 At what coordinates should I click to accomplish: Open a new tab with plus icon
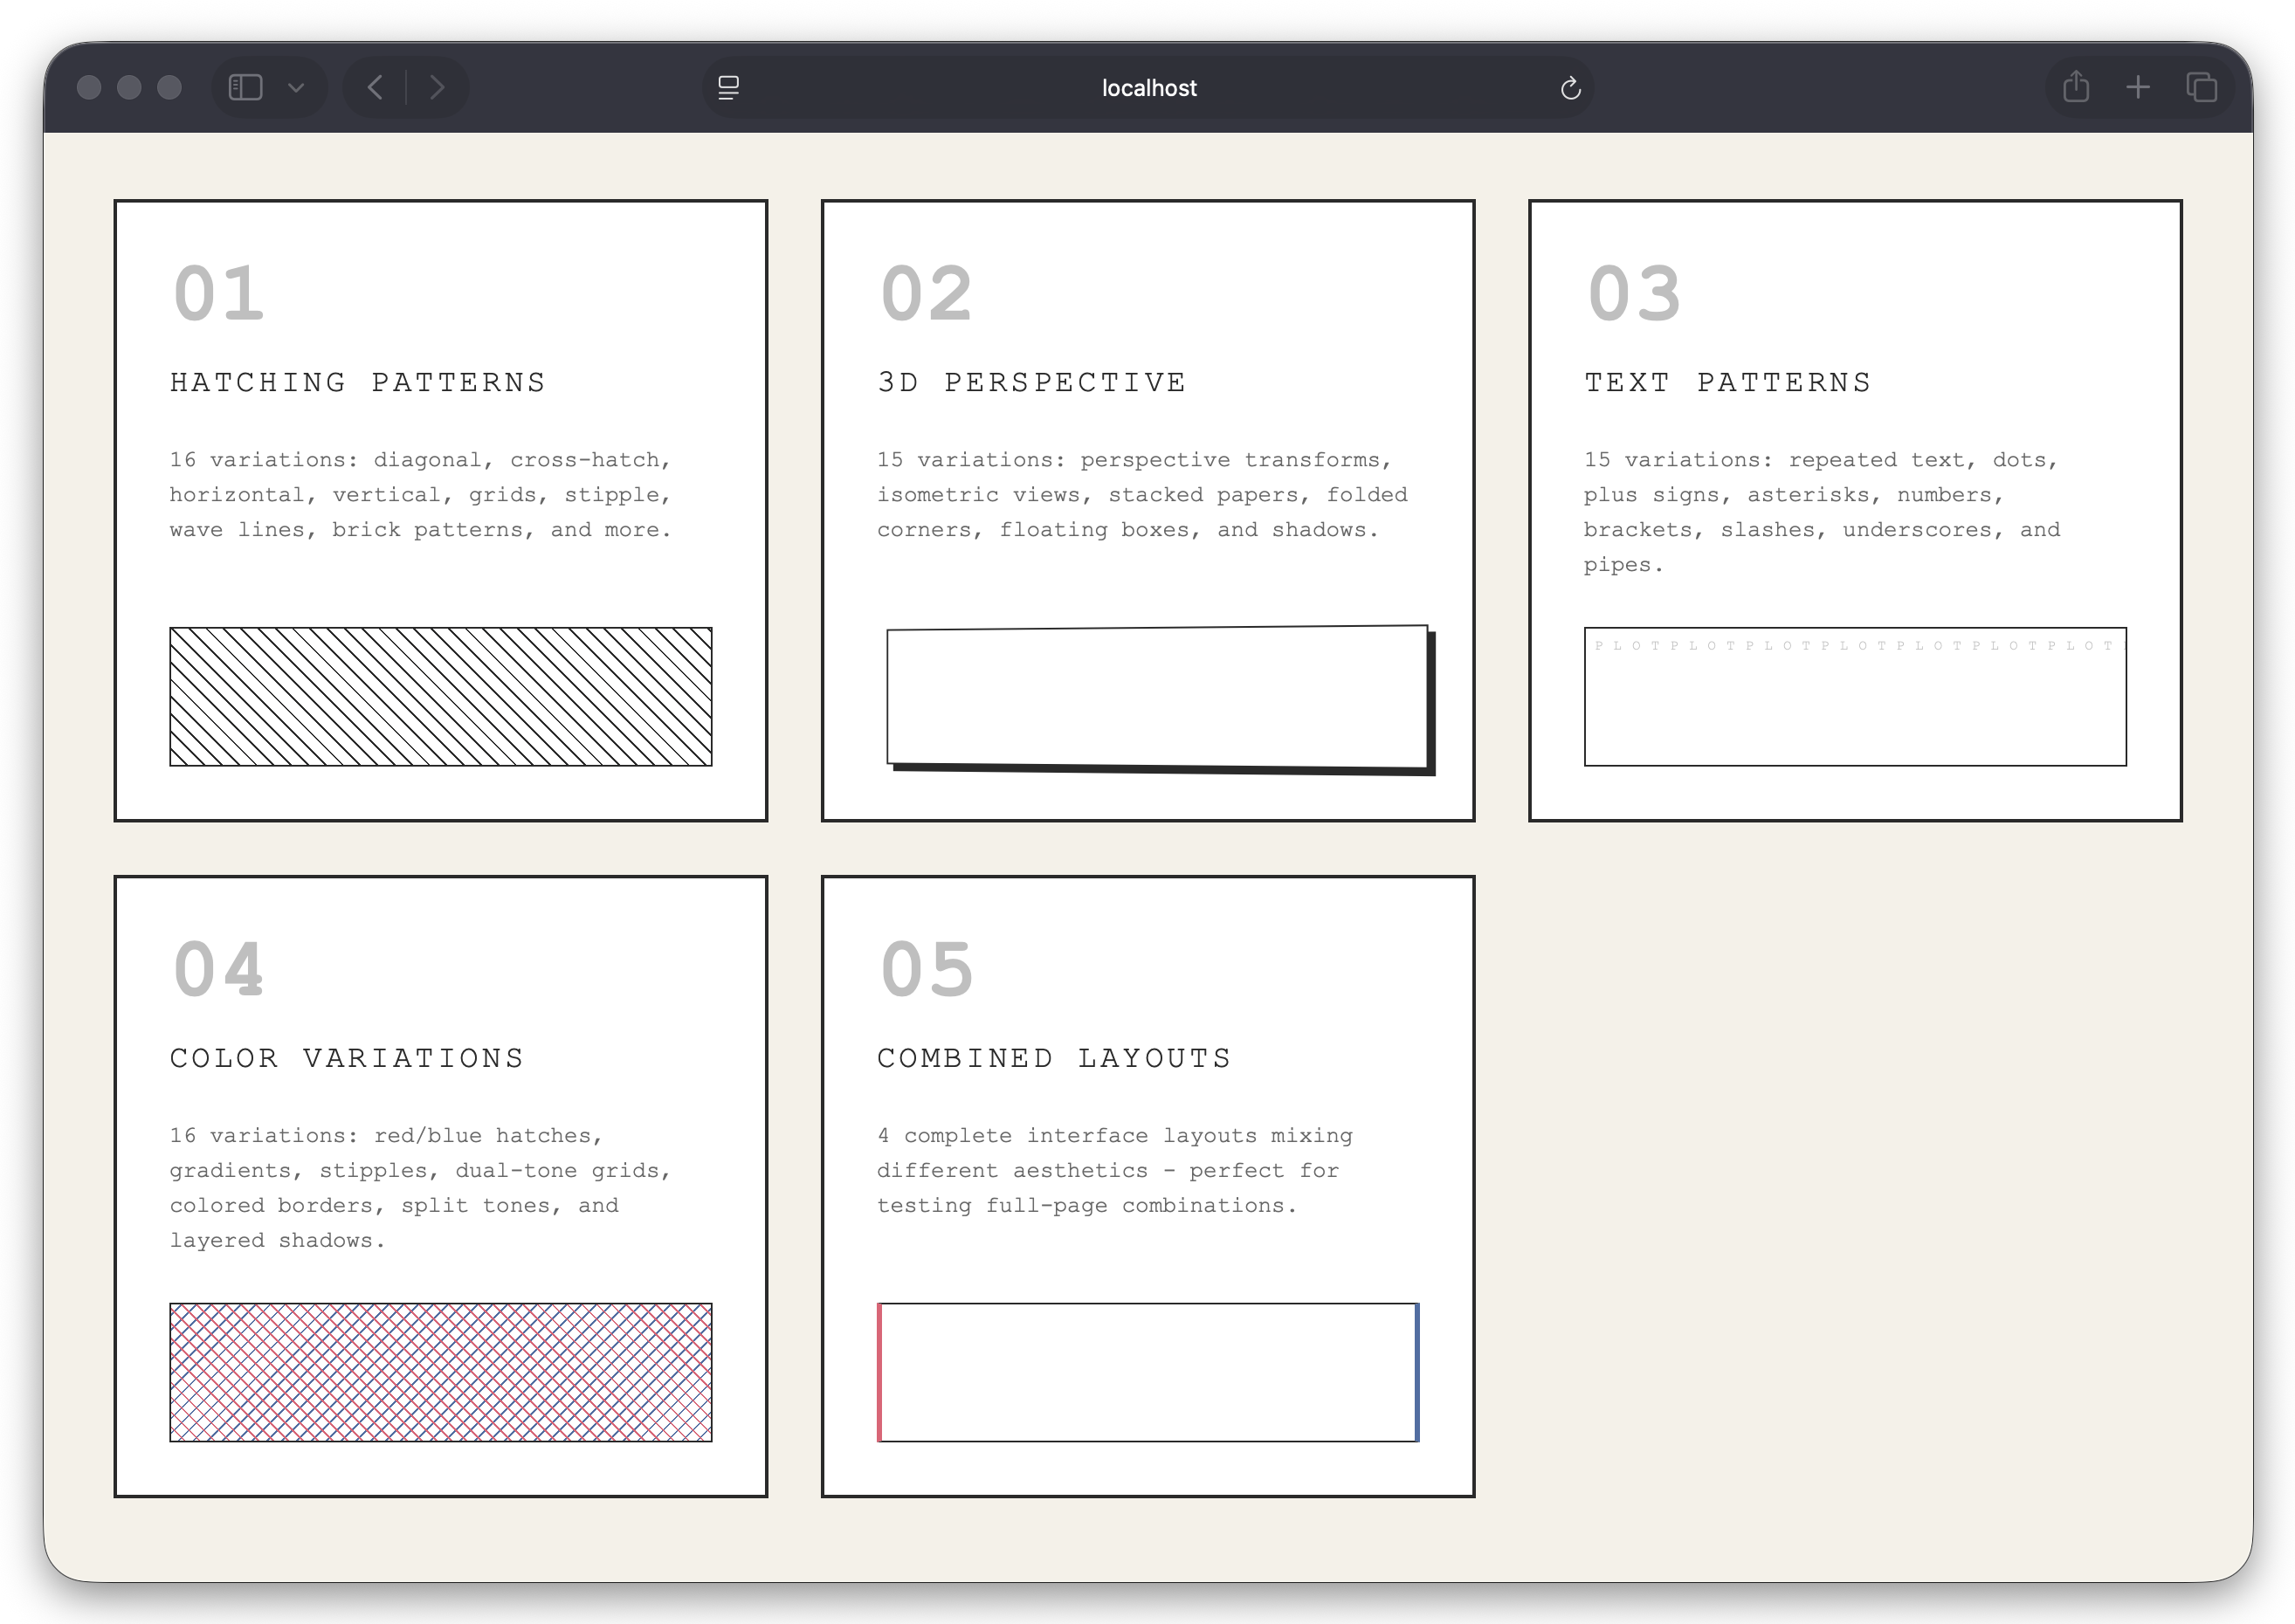[2138, 88]
